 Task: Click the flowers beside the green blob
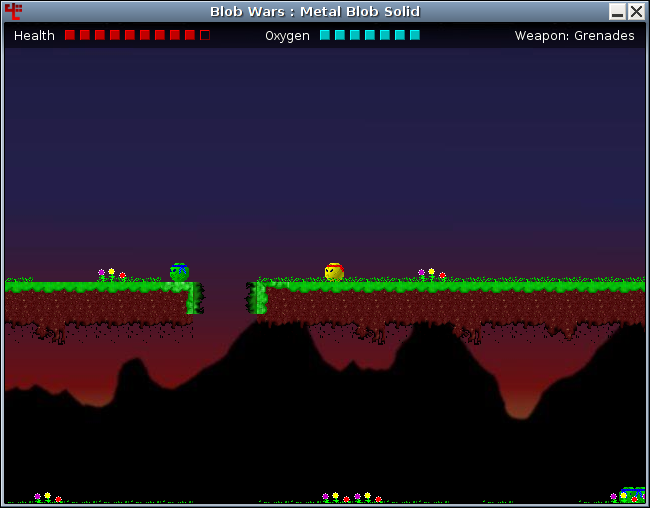click(112, 275)
